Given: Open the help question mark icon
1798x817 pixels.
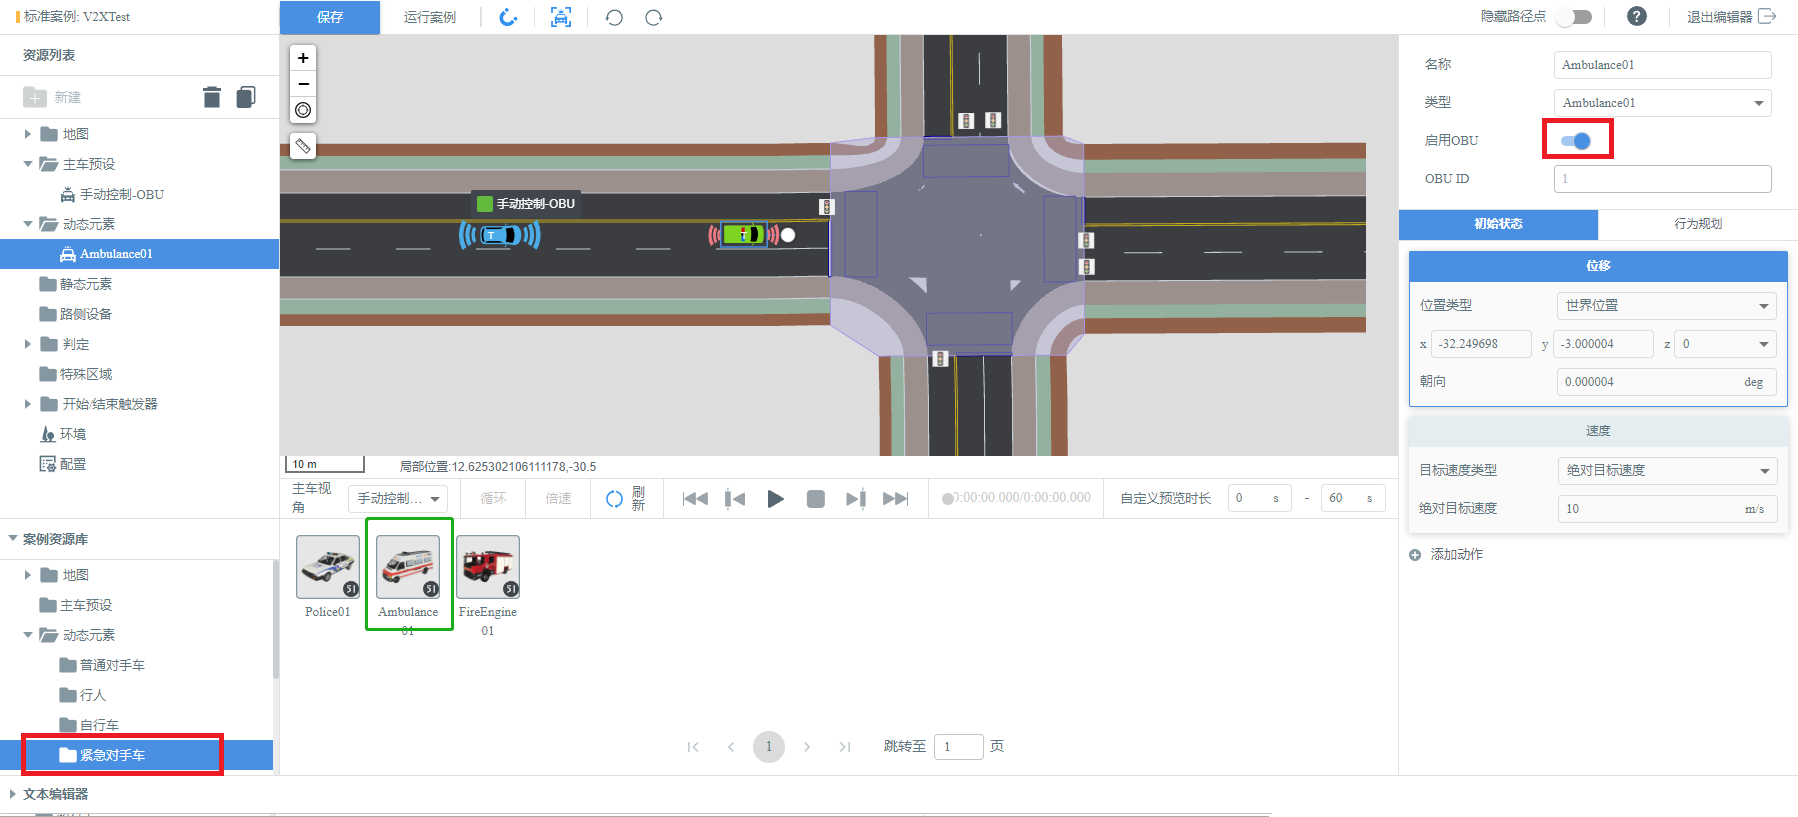Looking at the screenshot, I should 1636,16.
